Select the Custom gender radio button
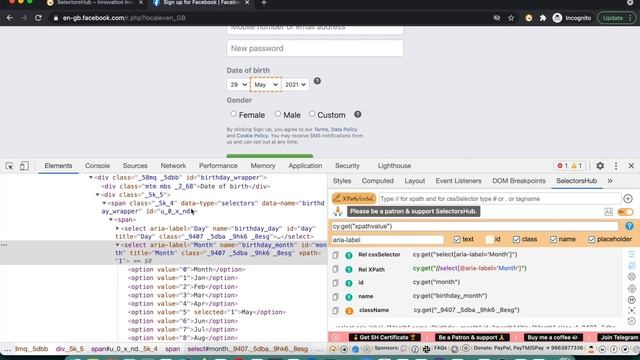The image size is (640, 360). (312, 114)
